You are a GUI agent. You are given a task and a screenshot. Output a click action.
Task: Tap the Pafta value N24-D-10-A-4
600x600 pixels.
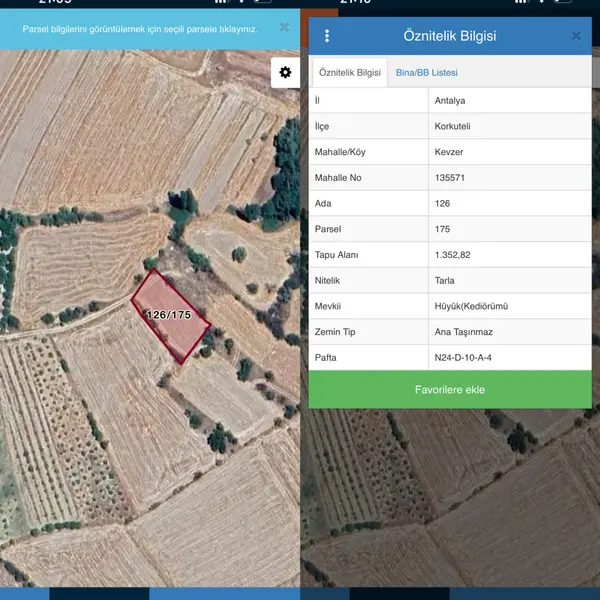463,358
